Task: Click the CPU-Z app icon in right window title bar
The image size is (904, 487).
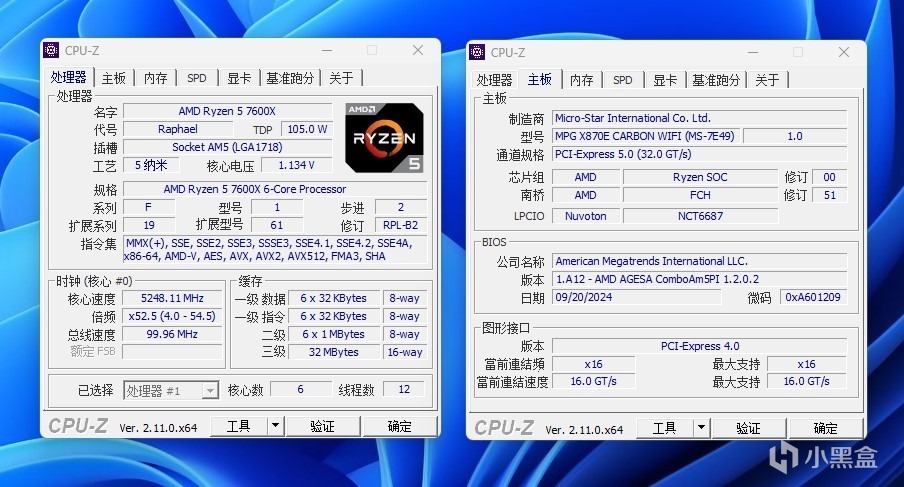Action: pyautogui.click(x=477, y=52)
